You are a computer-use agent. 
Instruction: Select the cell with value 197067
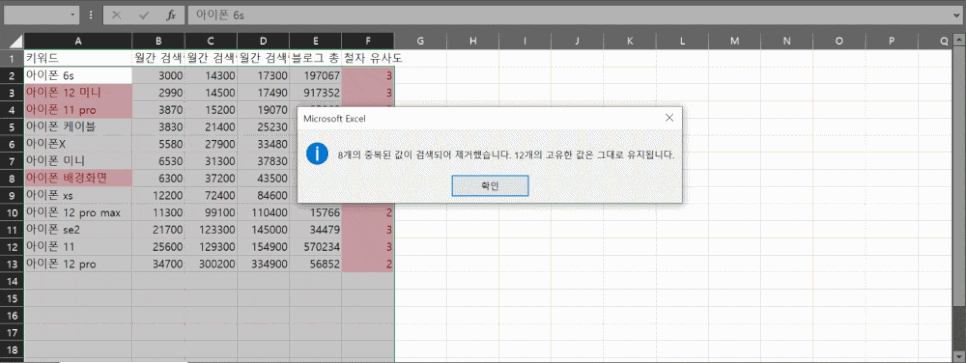click(315, 76)
